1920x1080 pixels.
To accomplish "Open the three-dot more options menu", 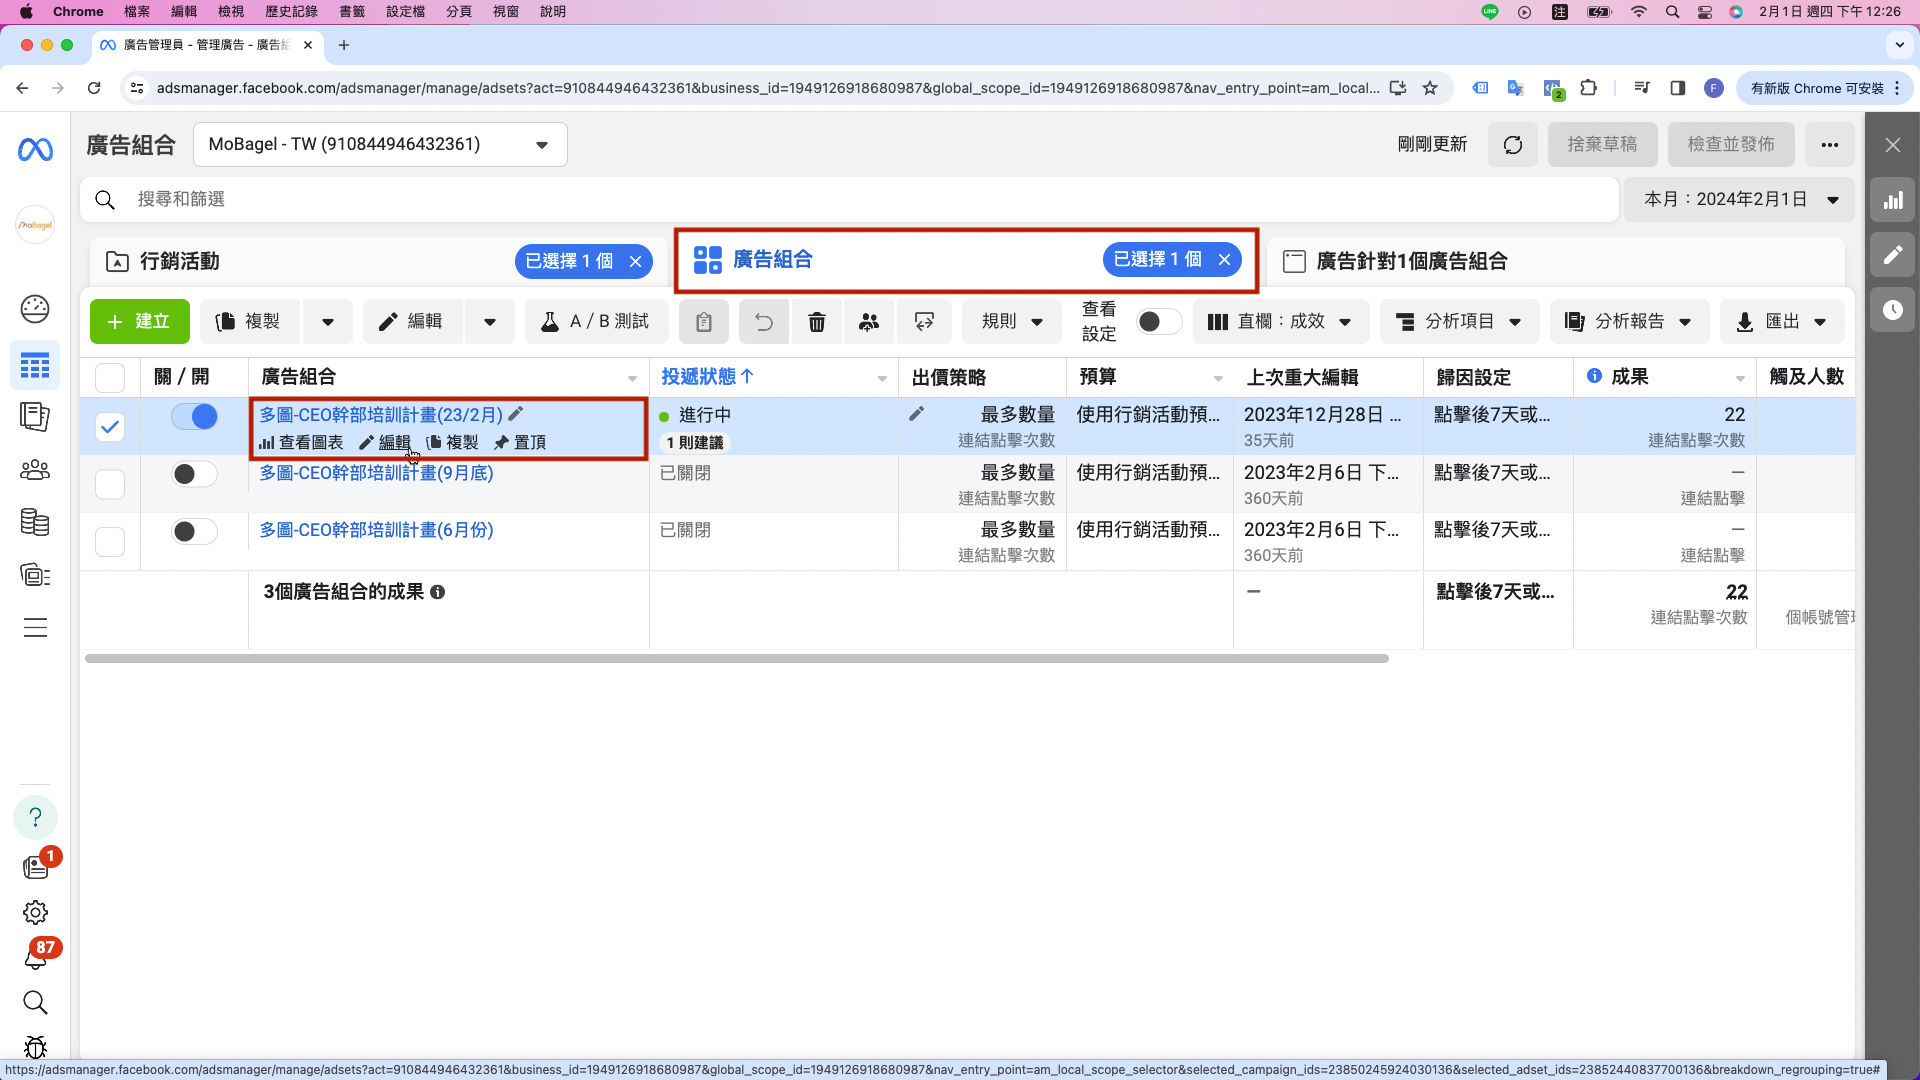I will pos(1830,145).
